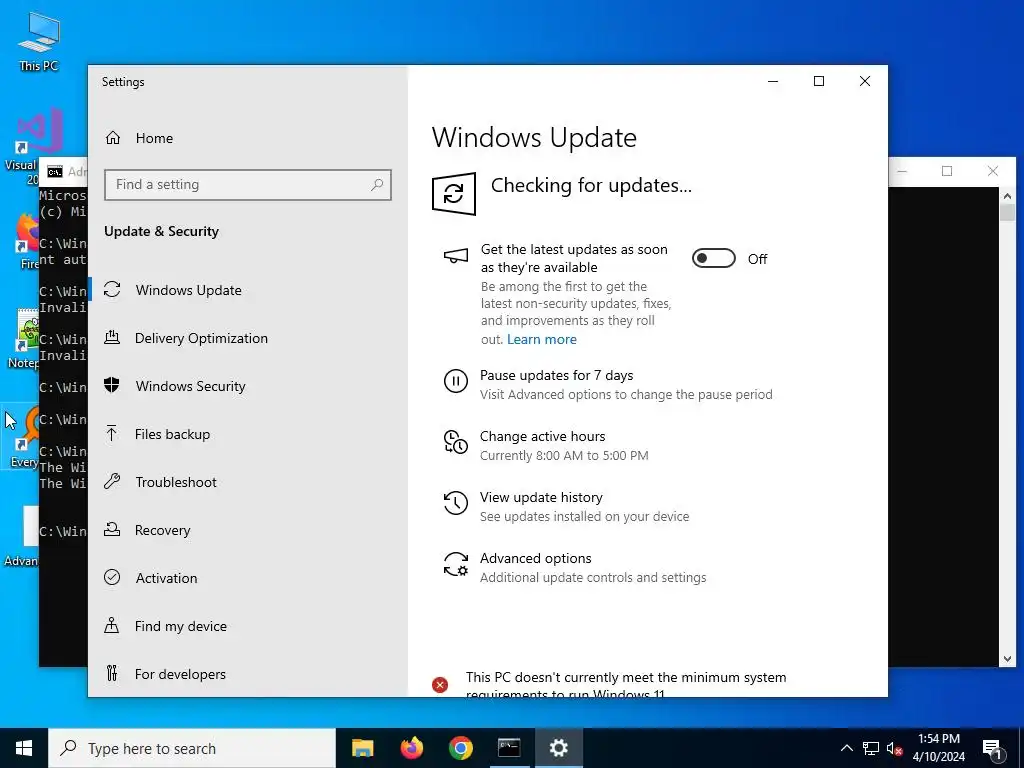
Task: Click the megaphone latest updates icon
Action: coord(456,255)
